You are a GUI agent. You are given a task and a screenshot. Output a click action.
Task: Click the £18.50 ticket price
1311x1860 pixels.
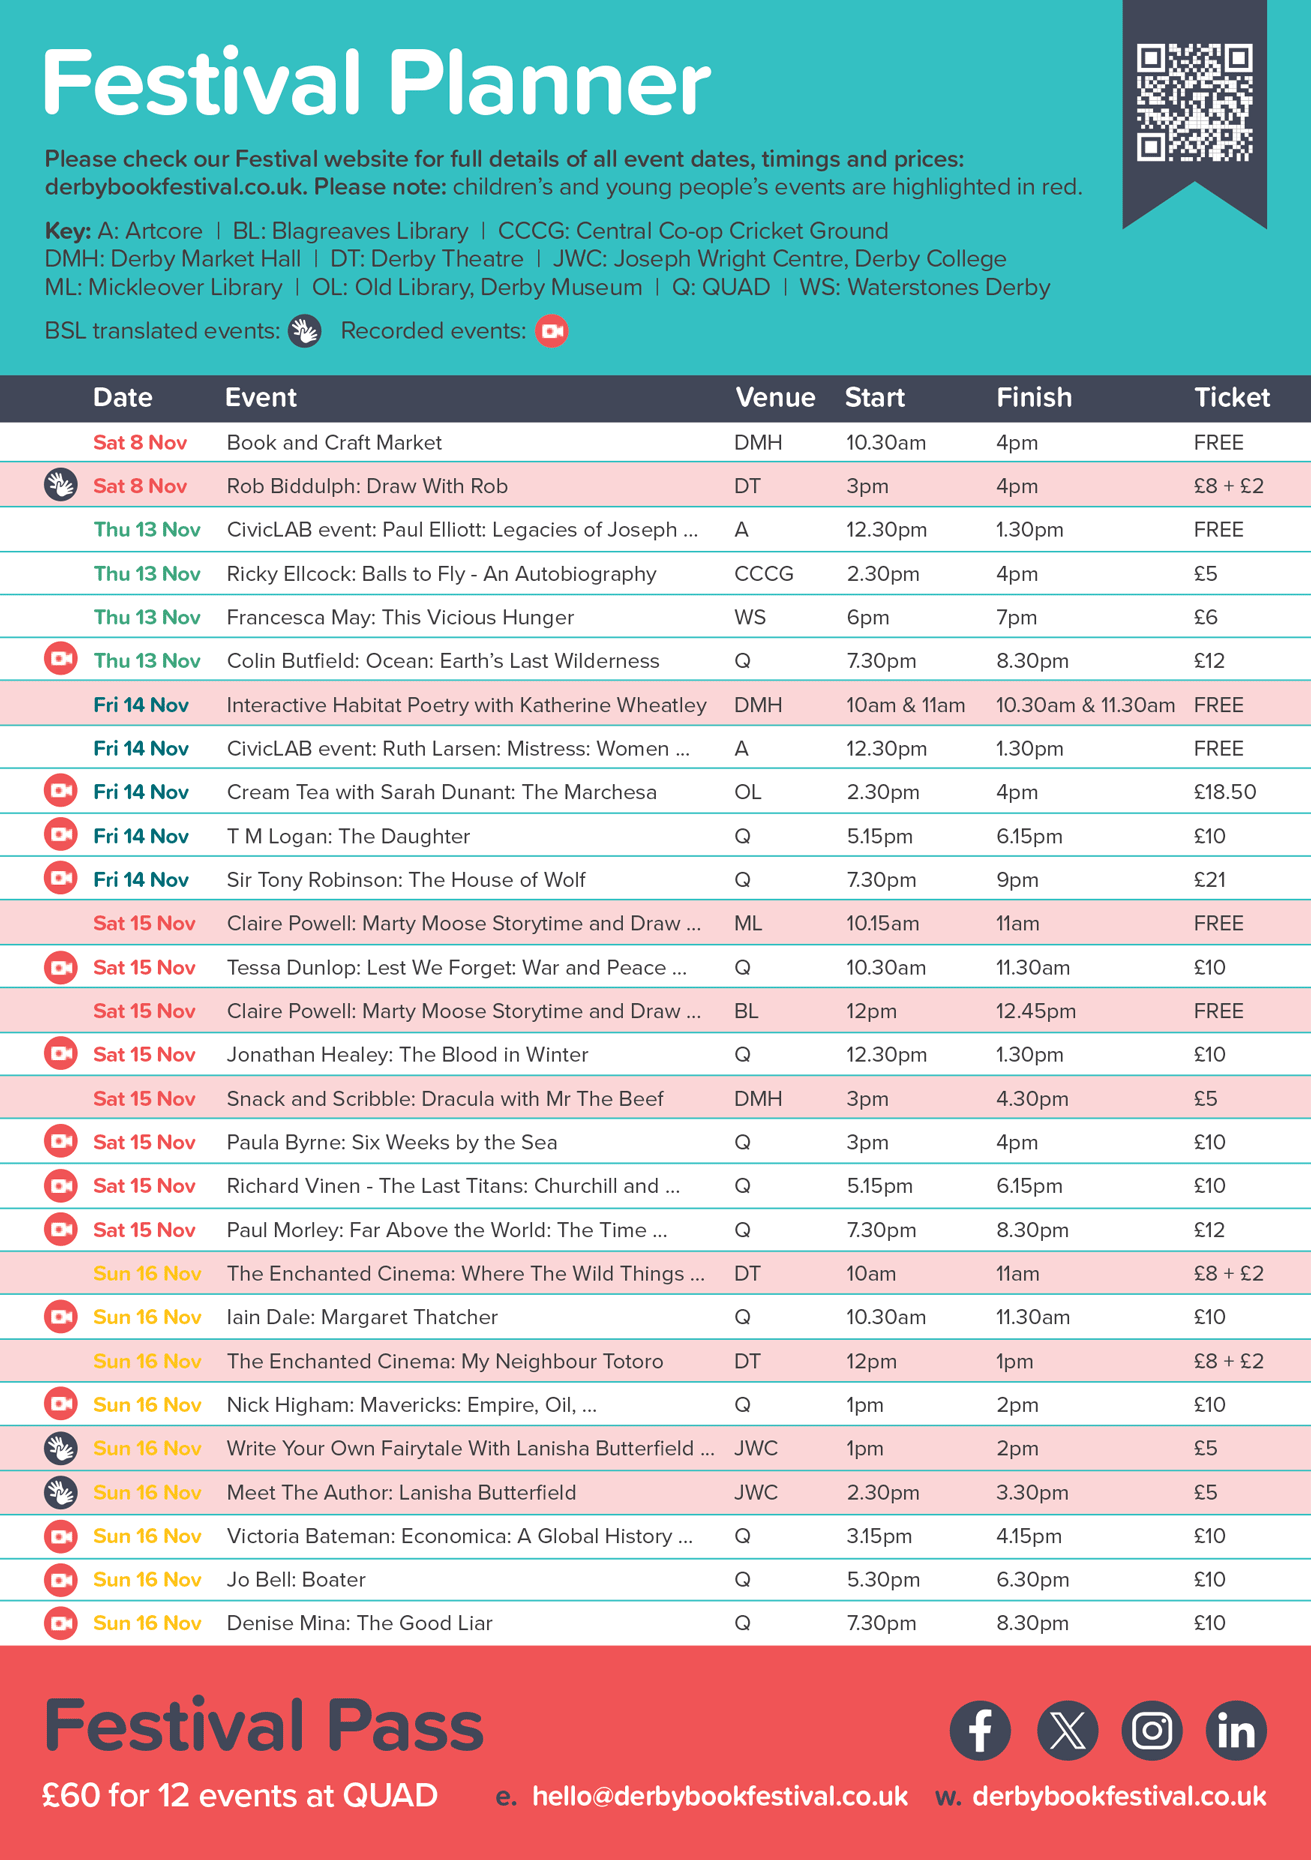(1225, 792)
